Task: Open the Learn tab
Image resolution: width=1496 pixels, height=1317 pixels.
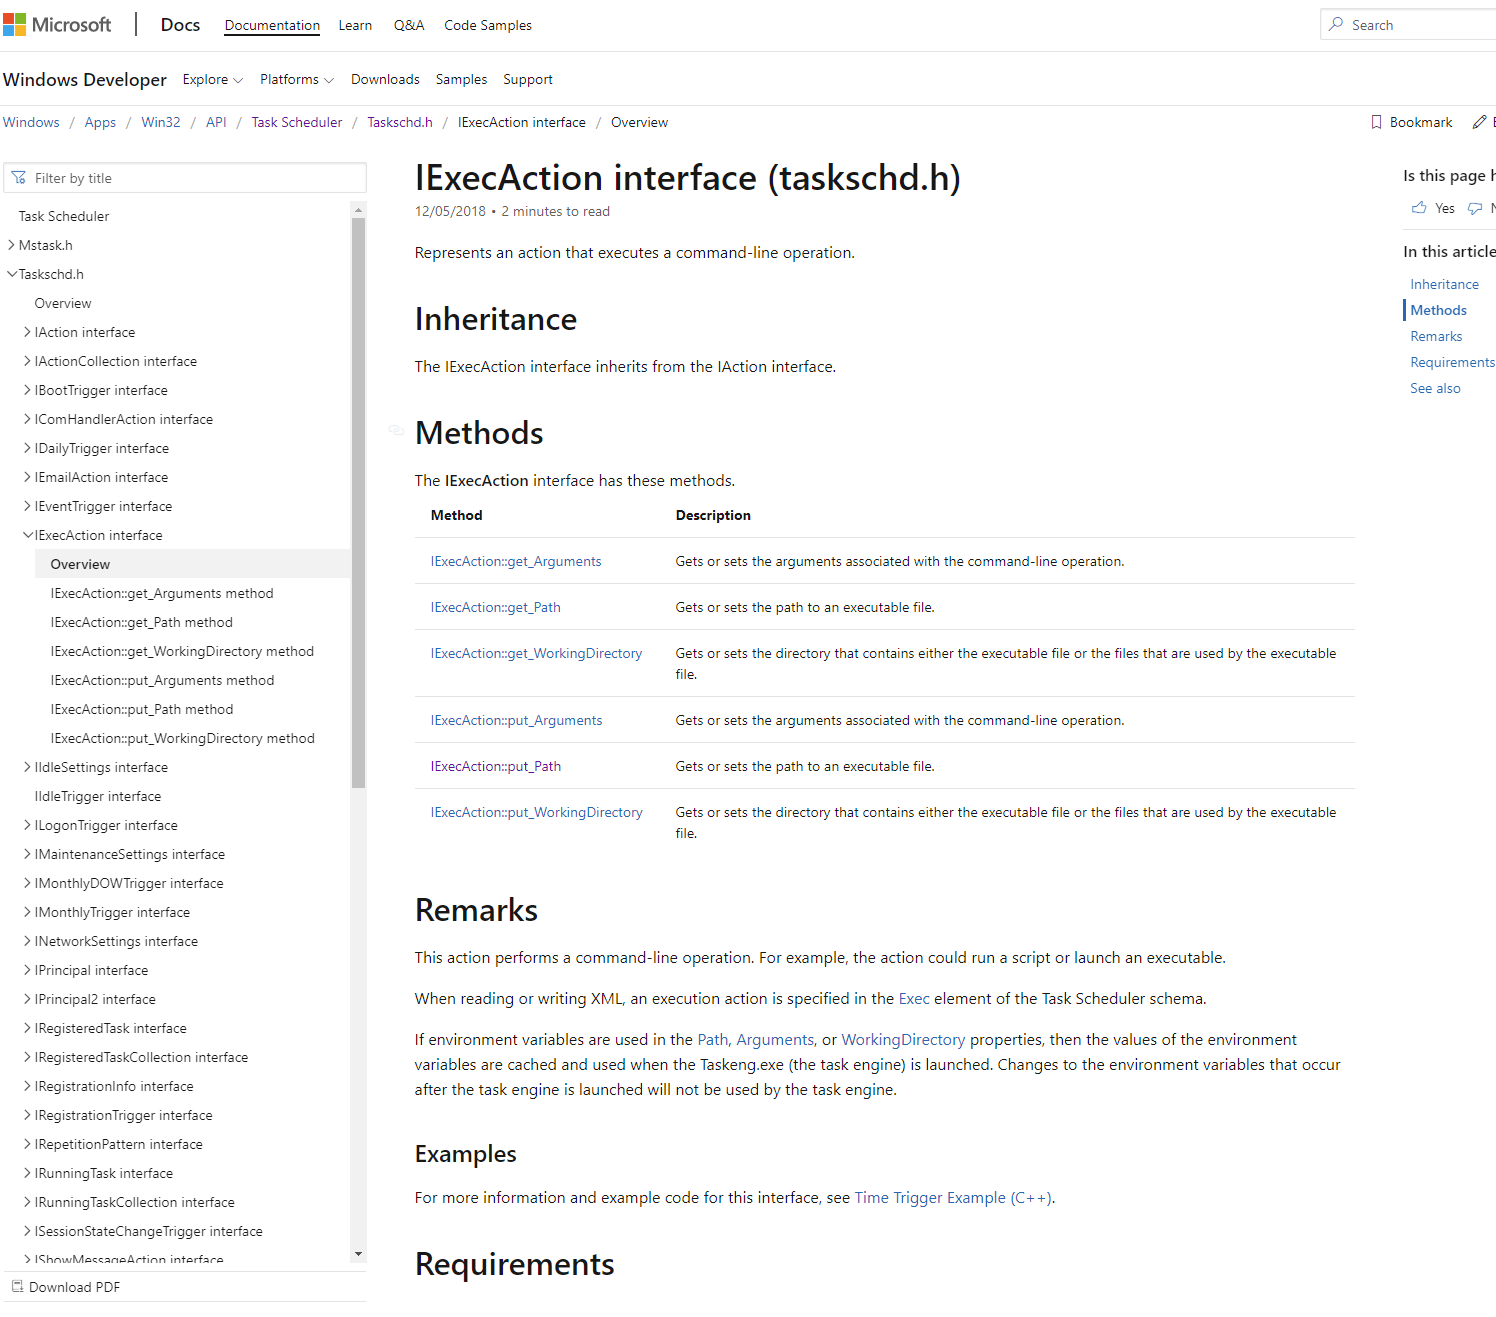Action: pos(355,25)
